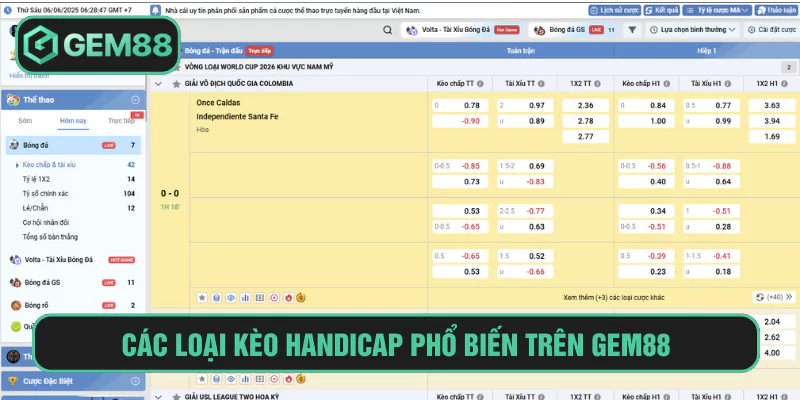Collapse the Giải Vô Địch Quốc Gia Colombia league
Screen dimensions: 800x400
click(158, 84)
